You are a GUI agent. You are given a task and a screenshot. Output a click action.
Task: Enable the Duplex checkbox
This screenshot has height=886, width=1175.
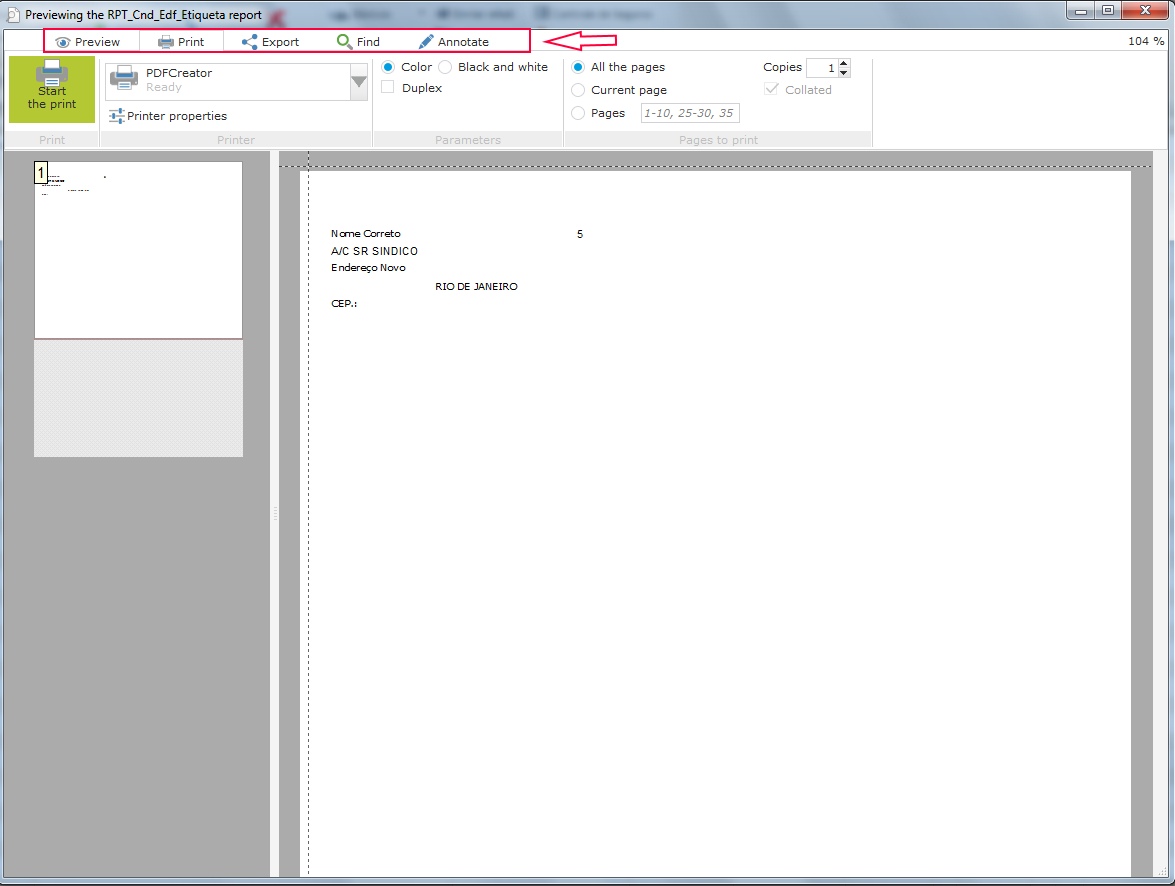(x=388, y=88)
